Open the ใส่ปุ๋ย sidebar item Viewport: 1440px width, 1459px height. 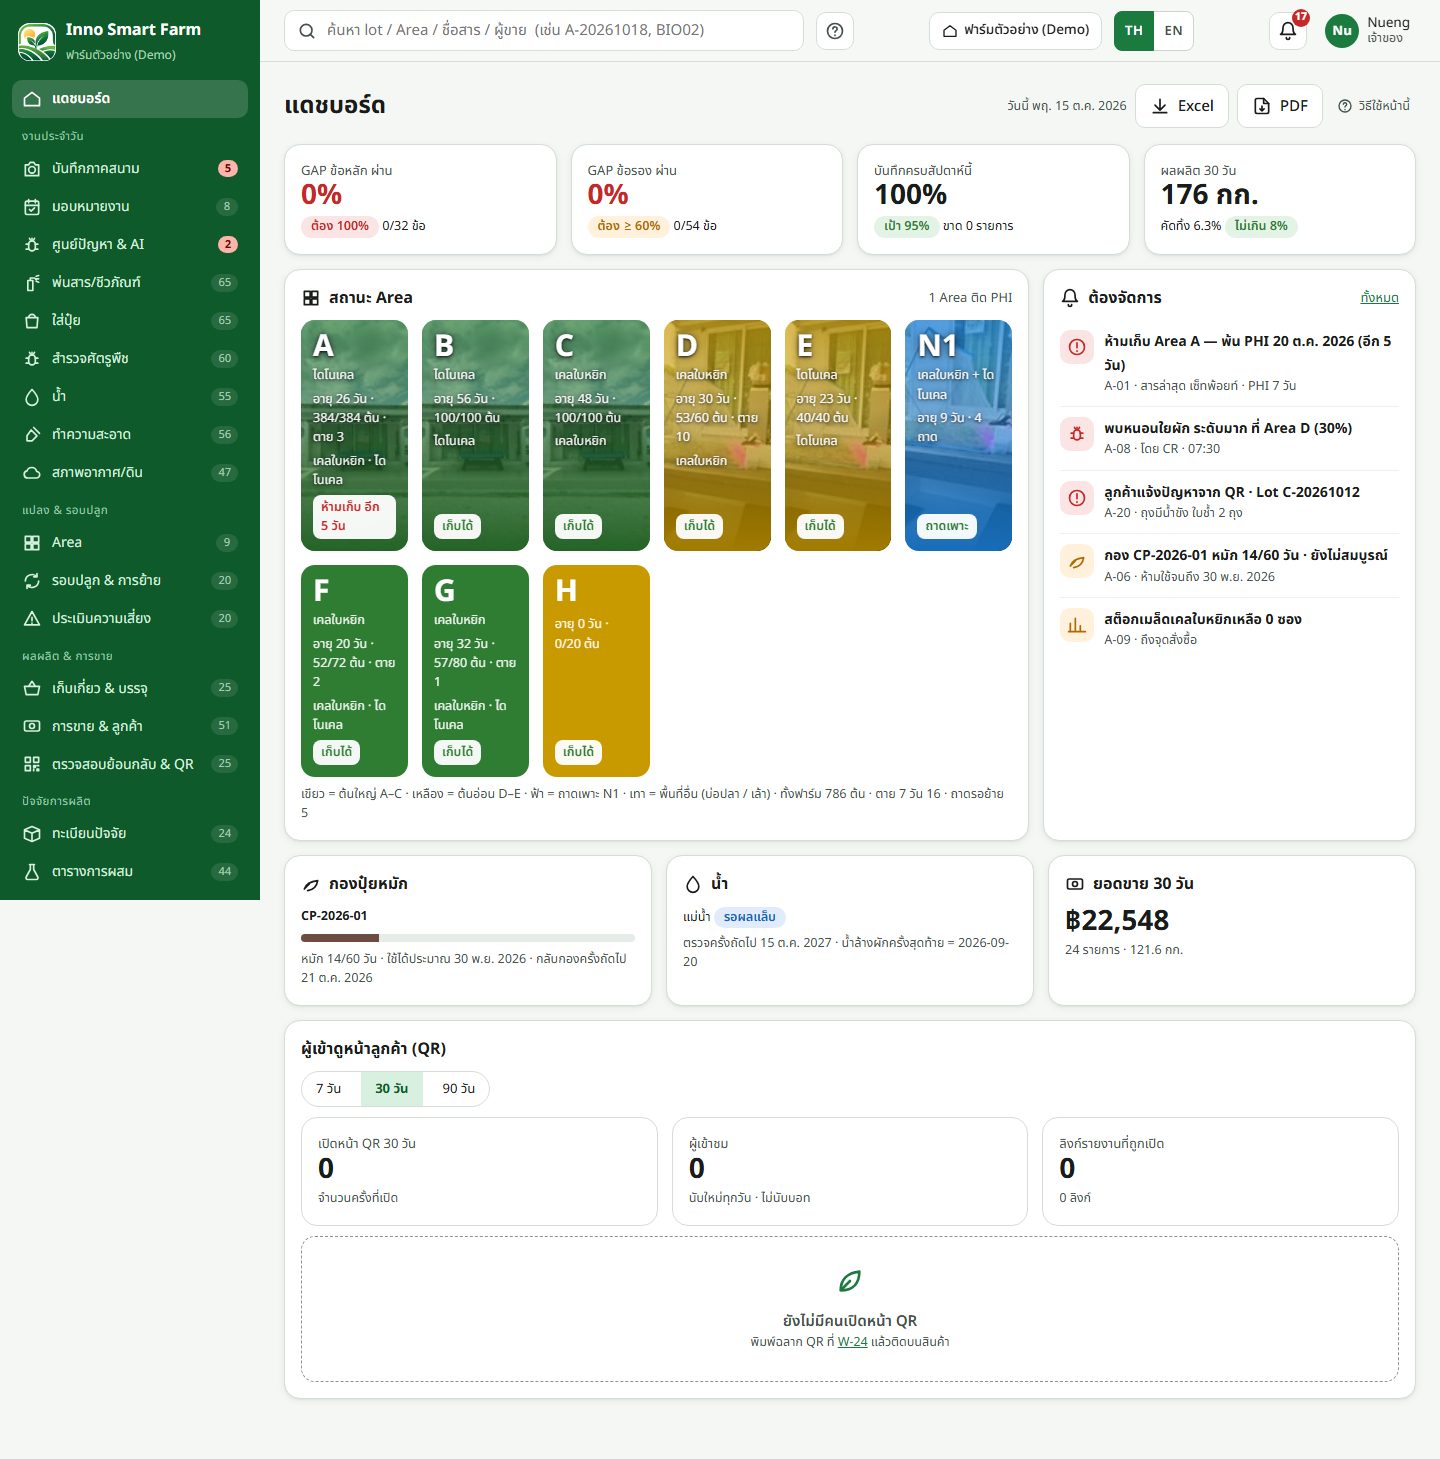(x=130, y=321)
